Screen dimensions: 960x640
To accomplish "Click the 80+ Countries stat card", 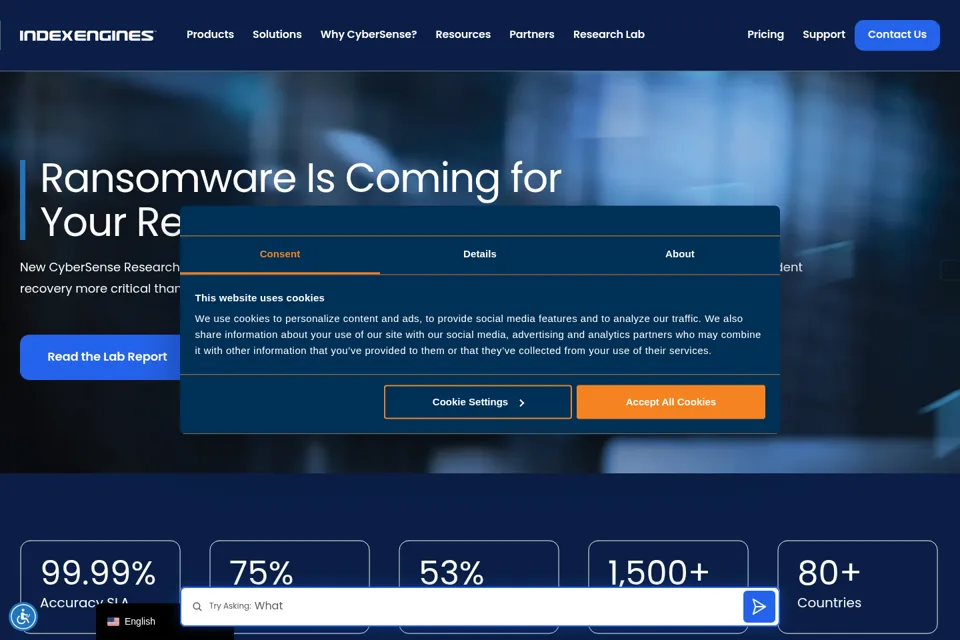I will click(x=857, y=587).
